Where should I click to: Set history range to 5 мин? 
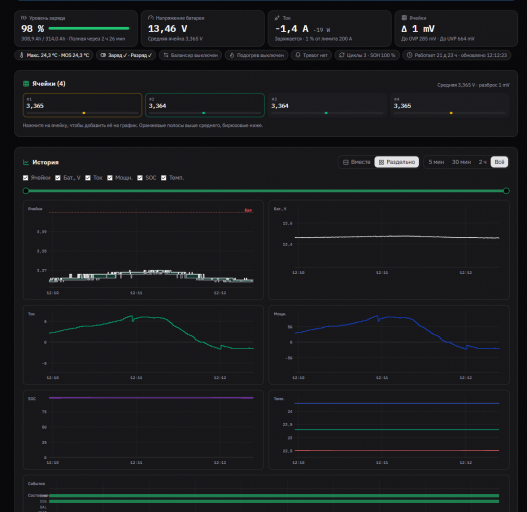click(436, 162)
